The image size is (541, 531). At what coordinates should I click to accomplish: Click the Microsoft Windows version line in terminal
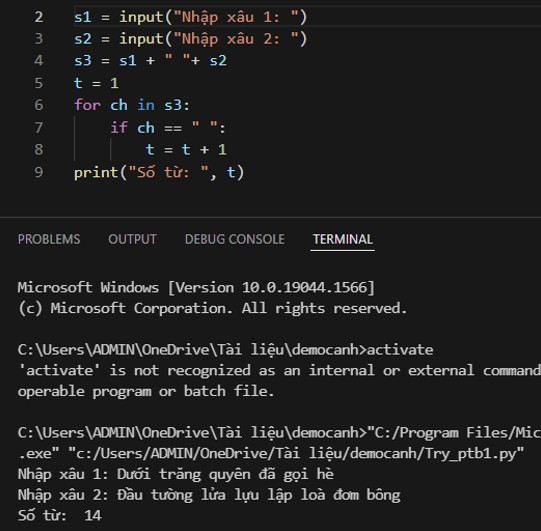pyautogui.click(x=196, y=287)
